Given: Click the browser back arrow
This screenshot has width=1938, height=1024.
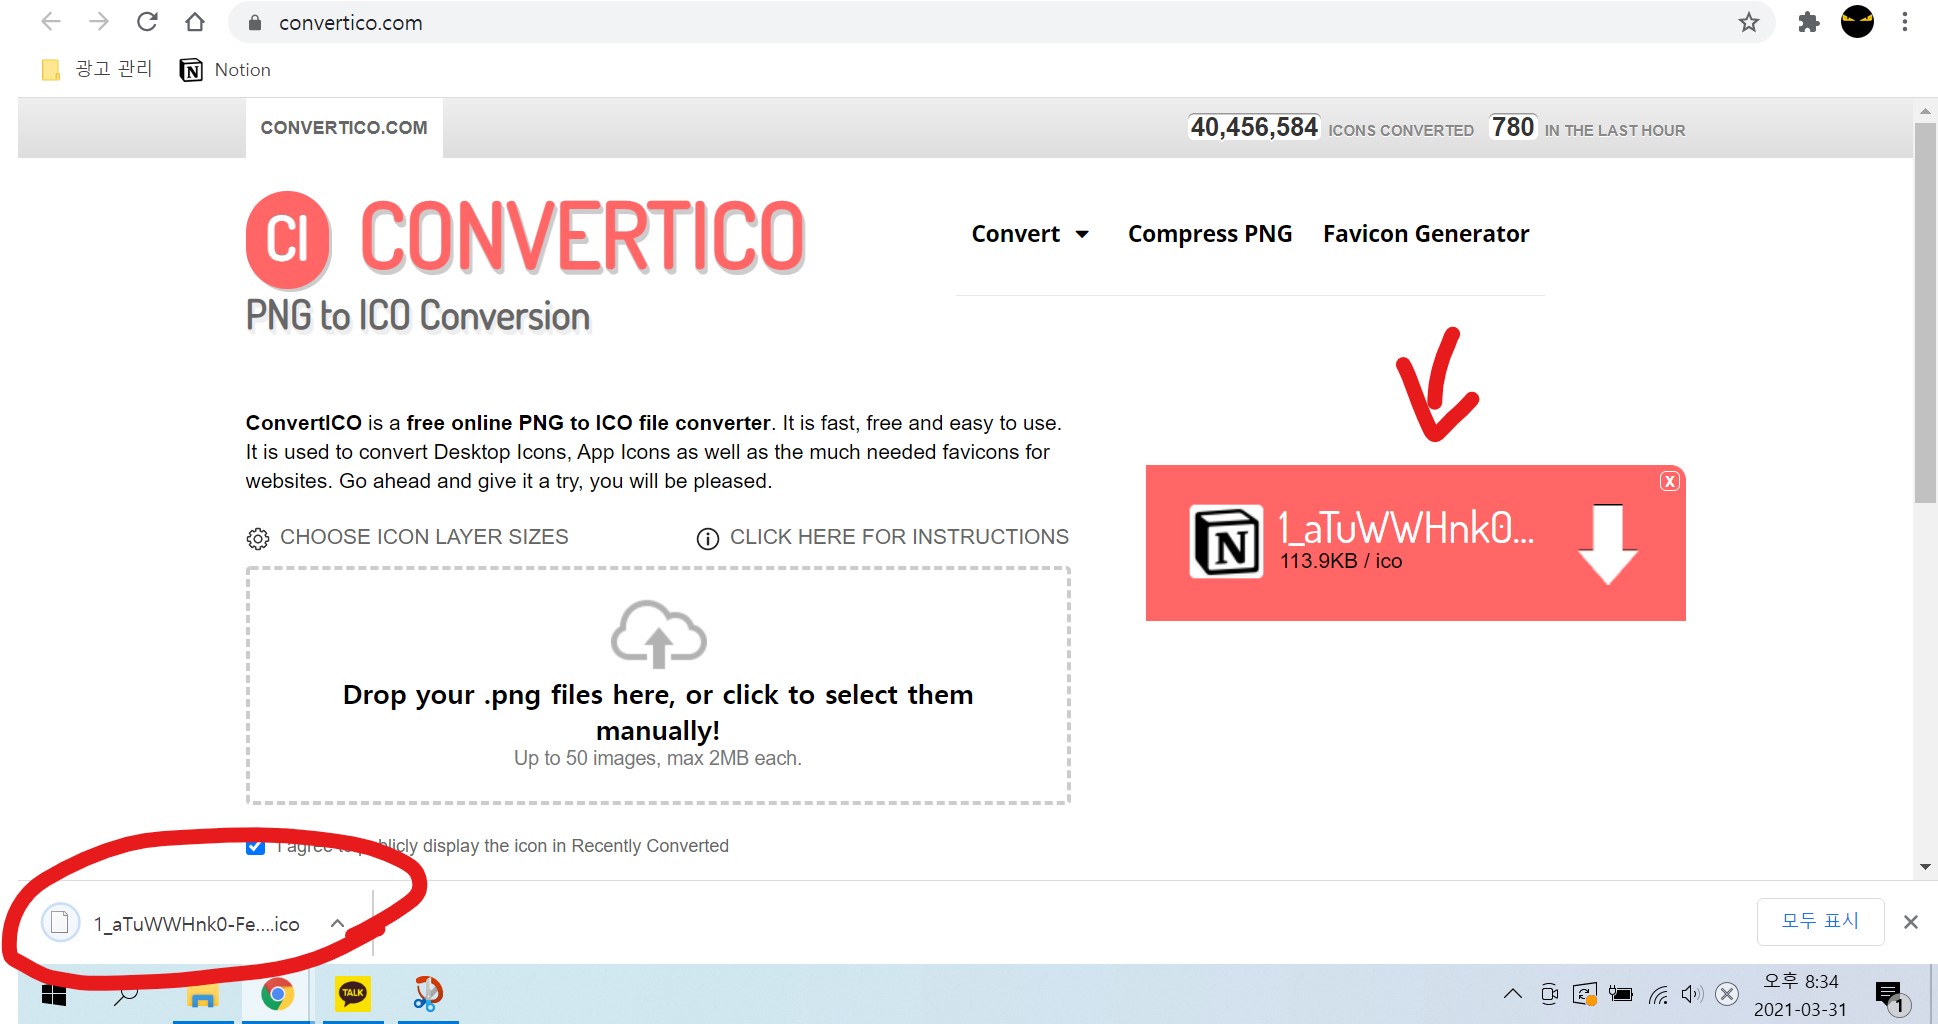Looking at the screenshot, I should tap(51, 22).
